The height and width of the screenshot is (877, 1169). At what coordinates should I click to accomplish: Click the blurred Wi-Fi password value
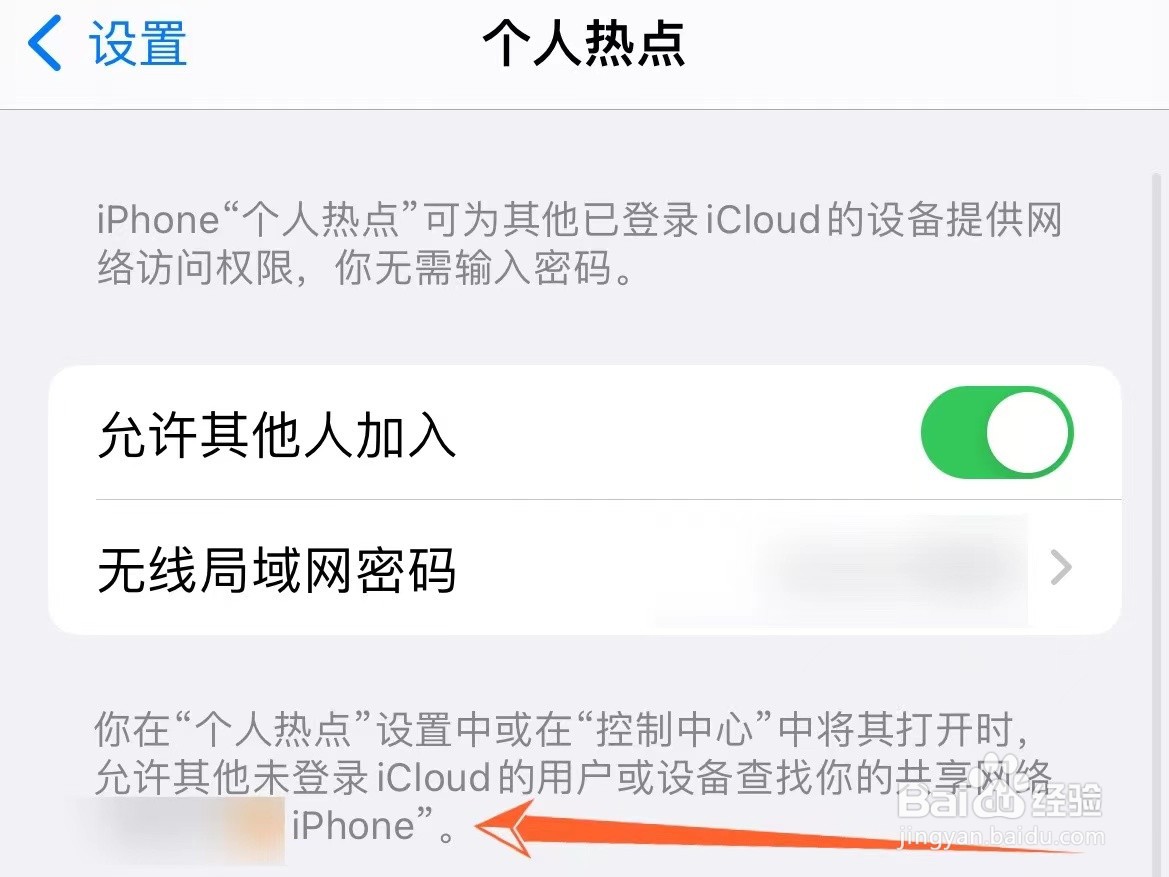[891, 568]
